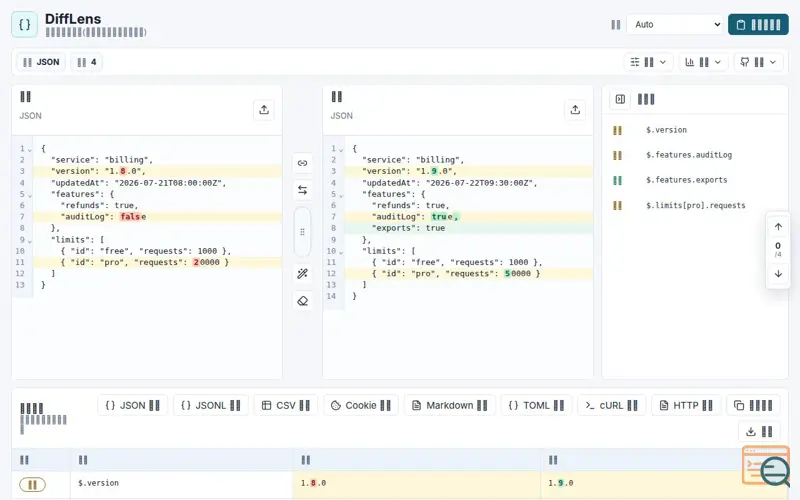Click the Markdown export button
The width and height of the screenshot is (800, 500).
(449, 405)
